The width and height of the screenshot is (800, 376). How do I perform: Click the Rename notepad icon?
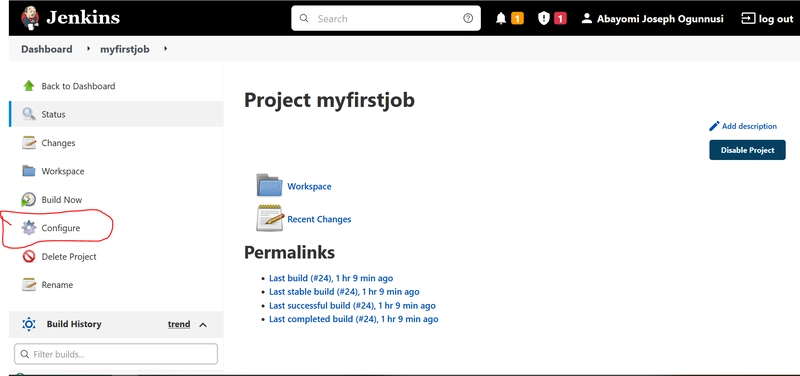pos(29,285)
